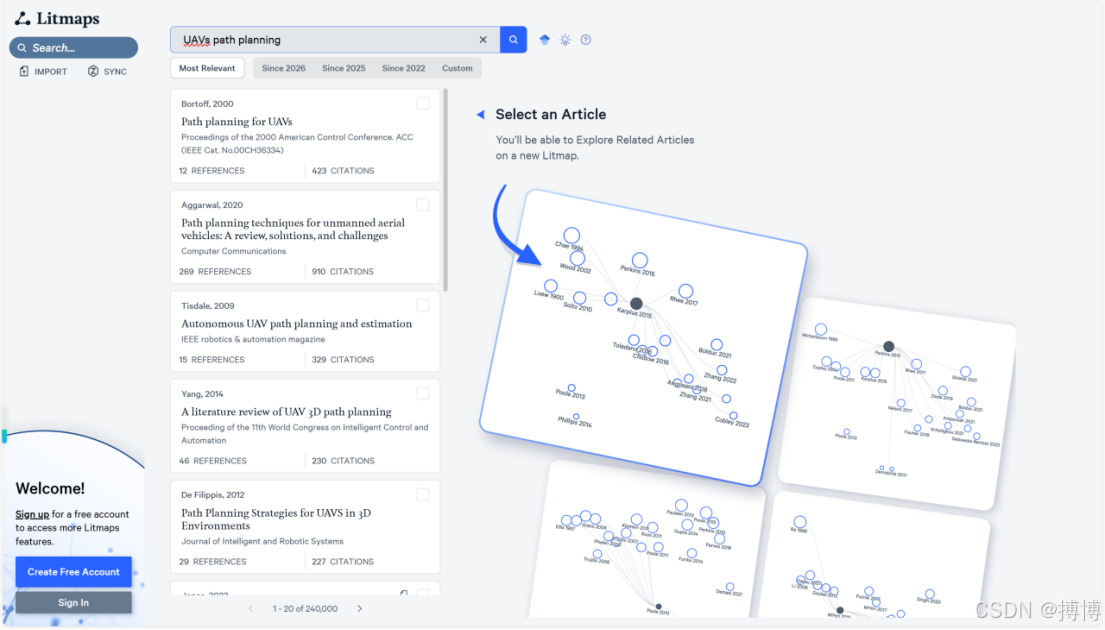Clear the search query with X
The height and width of the screenshot is (630, 1105).
tap(483, 39)
